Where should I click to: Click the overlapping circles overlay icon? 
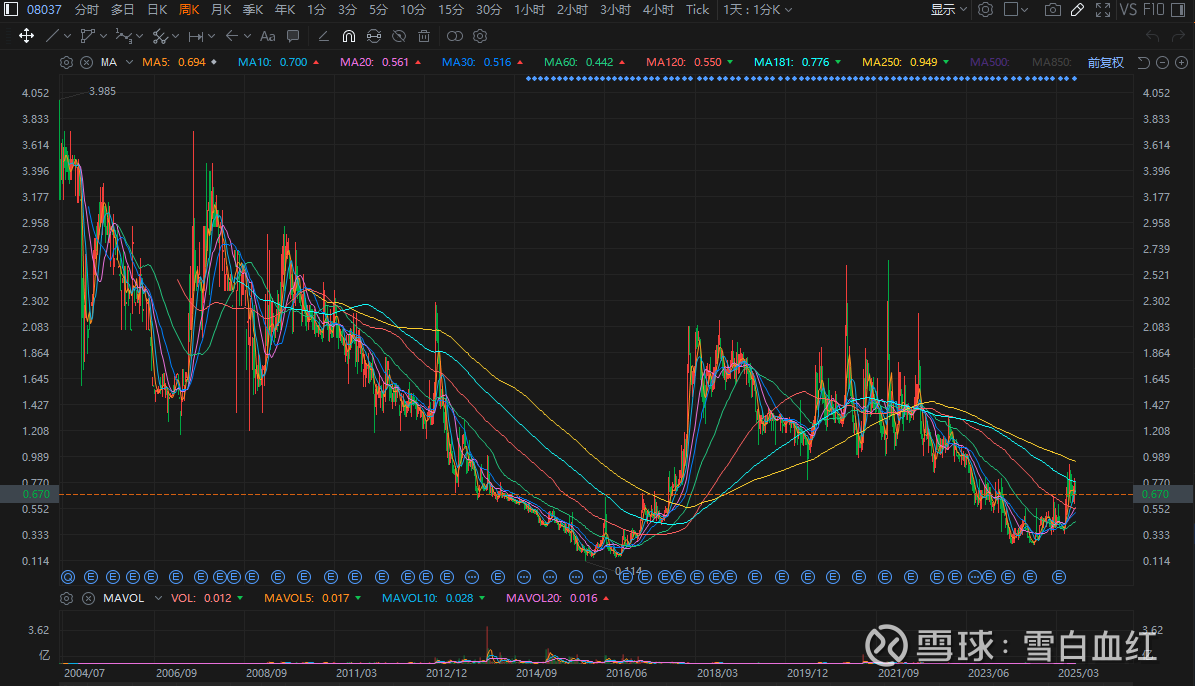[x=454, y=36]
